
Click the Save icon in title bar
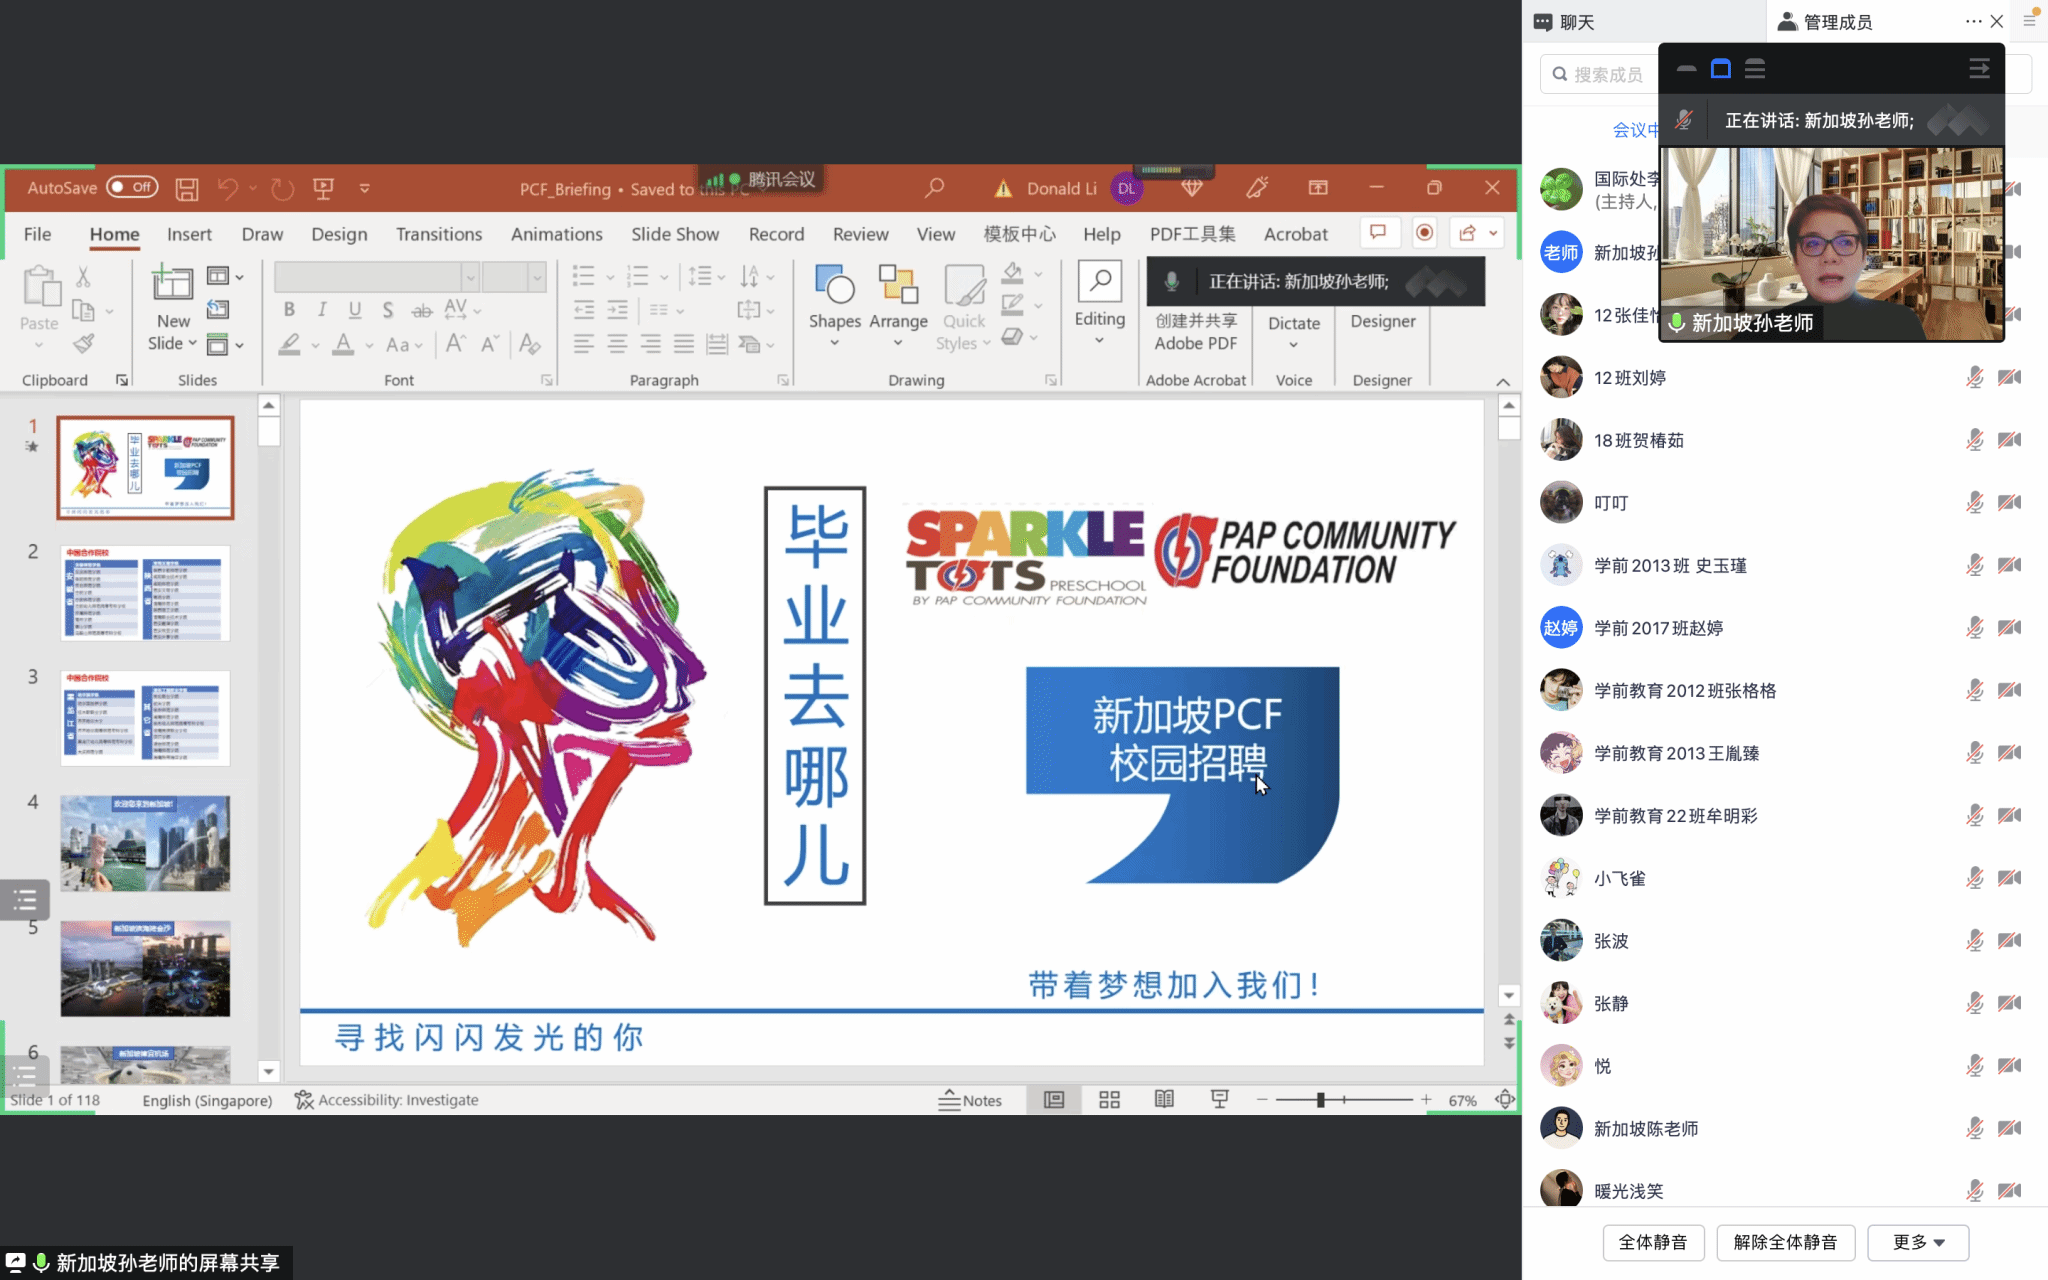coord(187,188)
